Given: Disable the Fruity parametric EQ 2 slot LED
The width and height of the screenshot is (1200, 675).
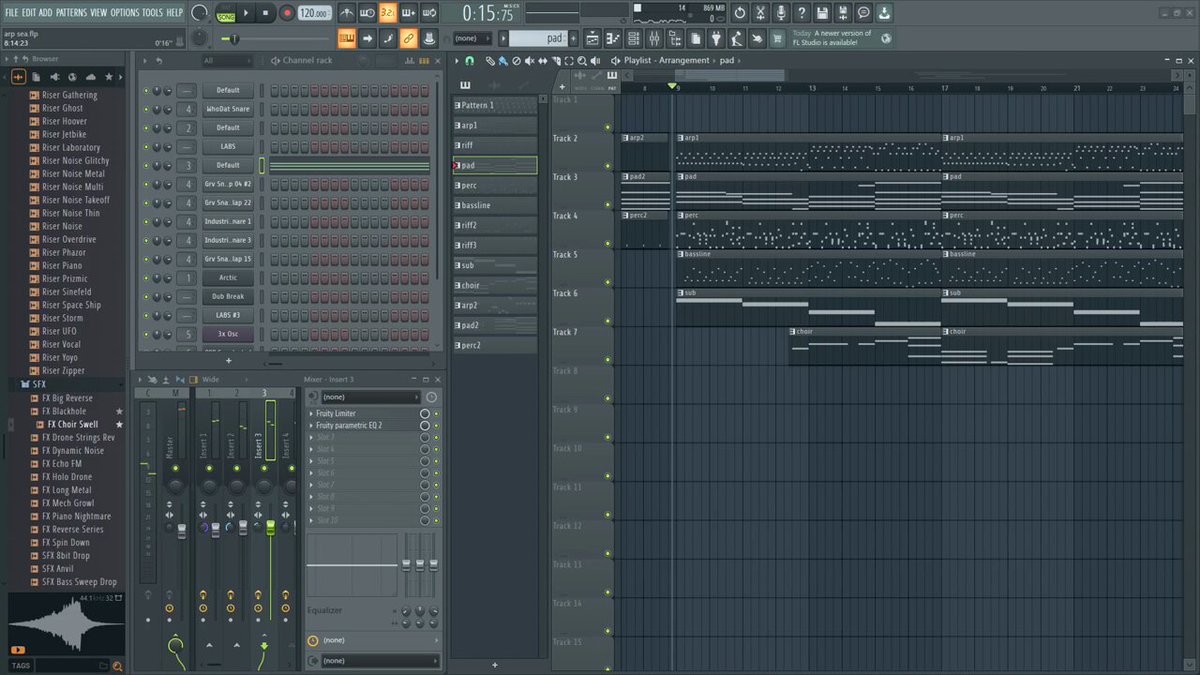Looking at the screenshot, I should click(436, 425).
